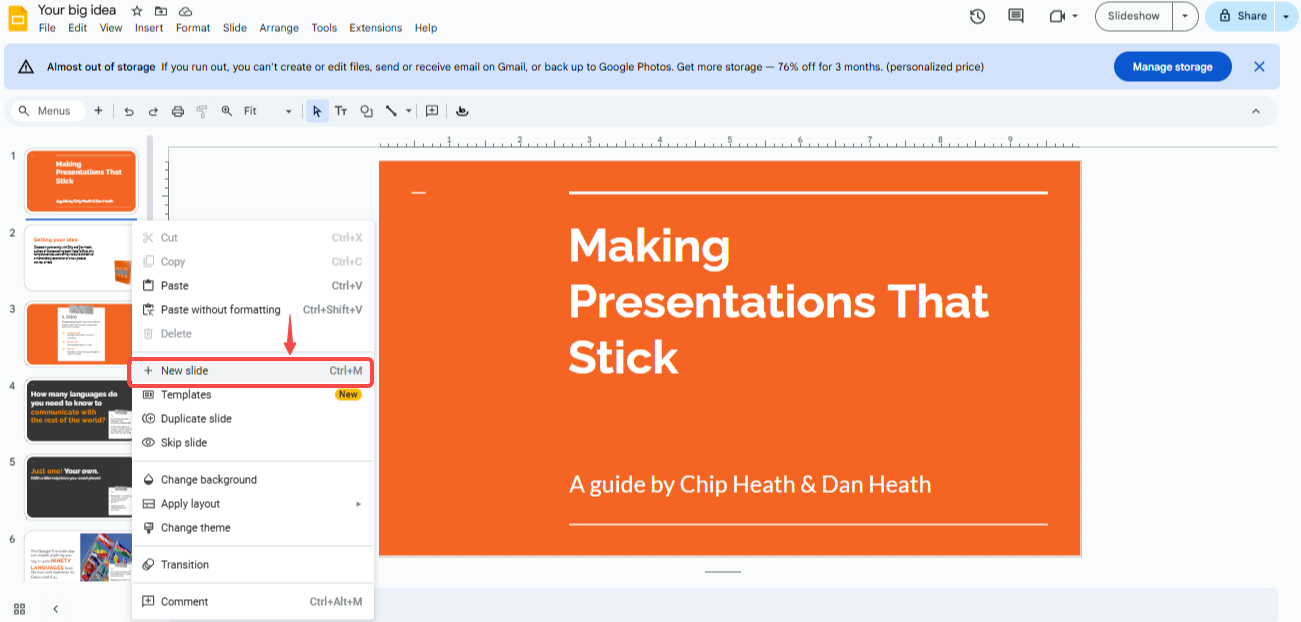The height and width of the screenshot is (622, 1301).
Task: Open the Slide menu
Action: click(x=234, y=28)
